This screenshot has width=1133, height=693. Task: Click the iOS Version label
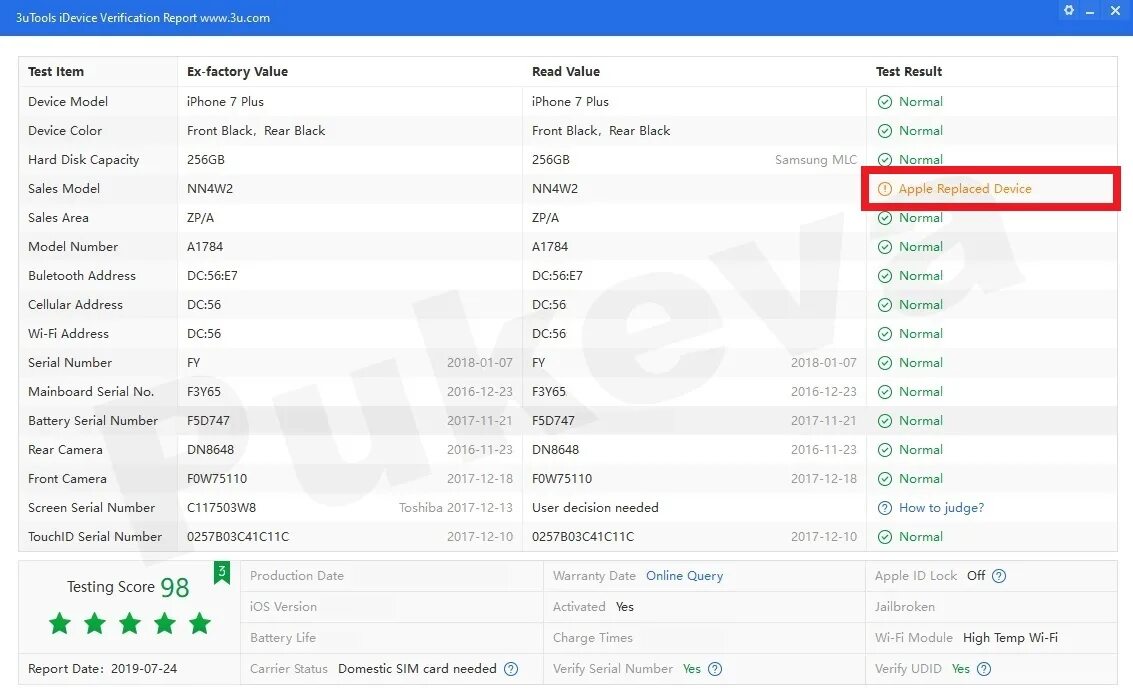tap(283, 607)
